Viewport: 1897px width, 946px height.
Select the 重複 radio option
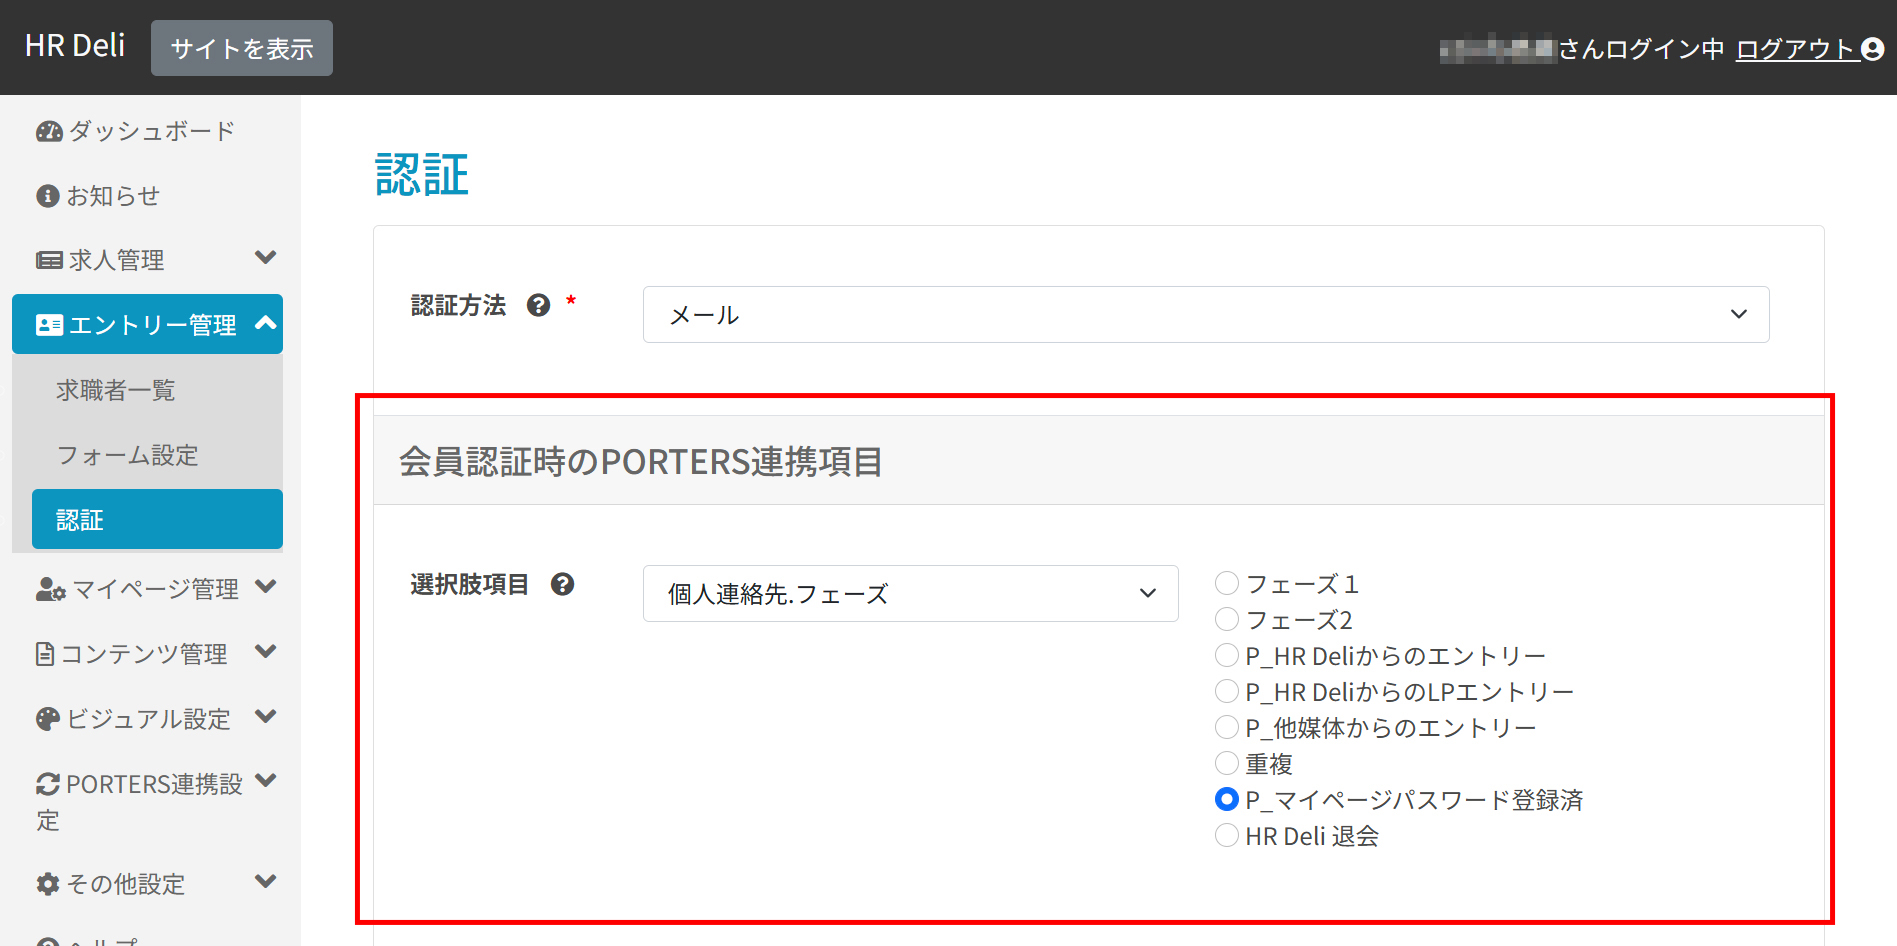tap(1227, 763)
